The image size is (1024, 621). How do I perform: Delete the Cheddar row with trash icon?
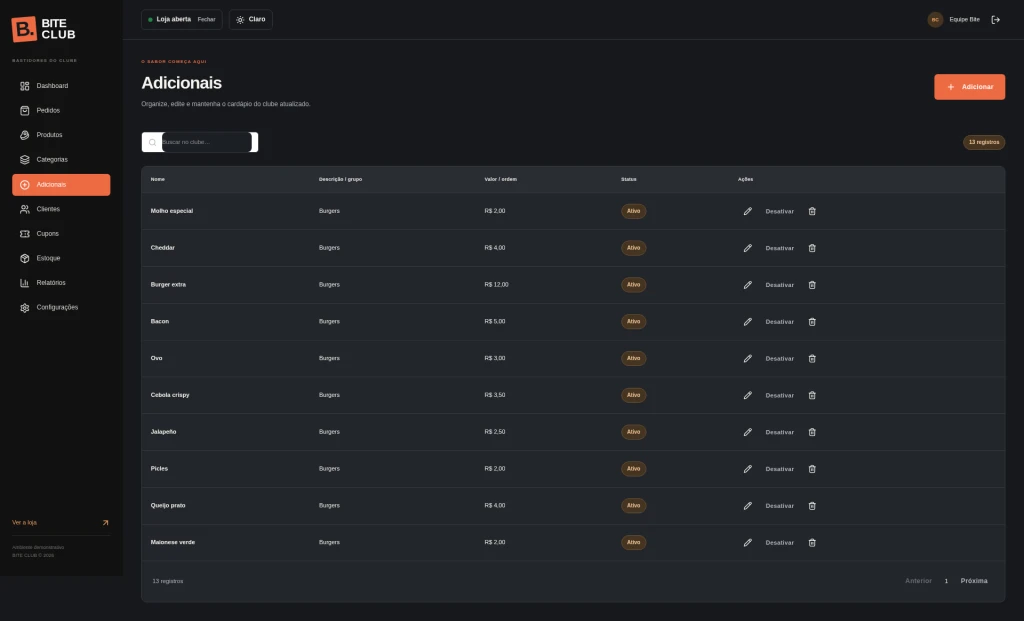point(812,248)
